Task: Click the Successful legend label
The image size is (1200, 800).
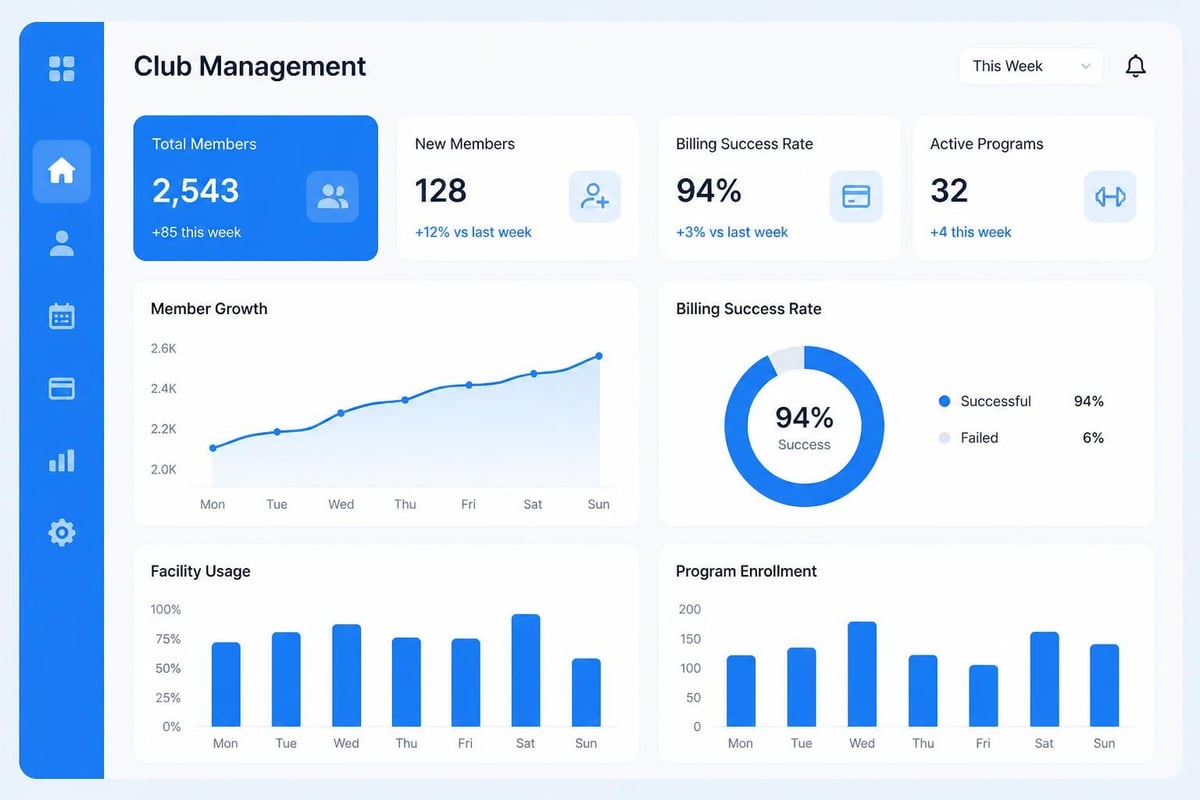Action: pos(995,401)
